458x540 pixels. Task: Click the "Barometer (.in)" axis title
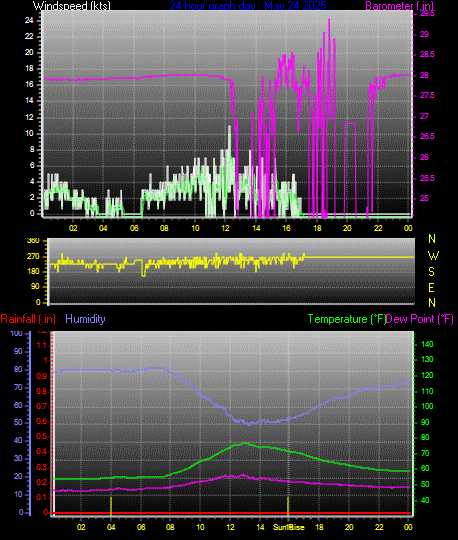coord(399,6)
